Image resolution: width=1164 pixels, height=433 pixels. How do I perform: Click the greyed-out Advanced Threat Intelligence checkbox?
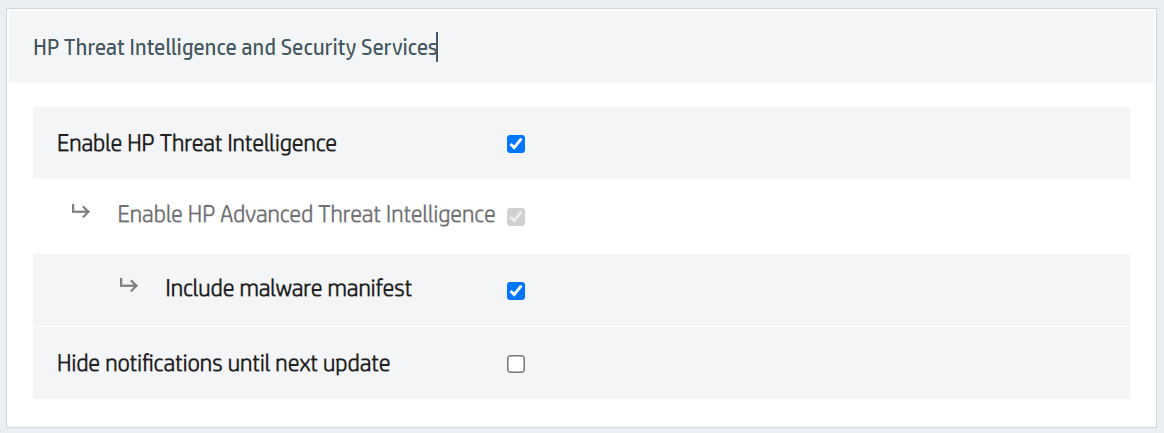click(516, 216)
